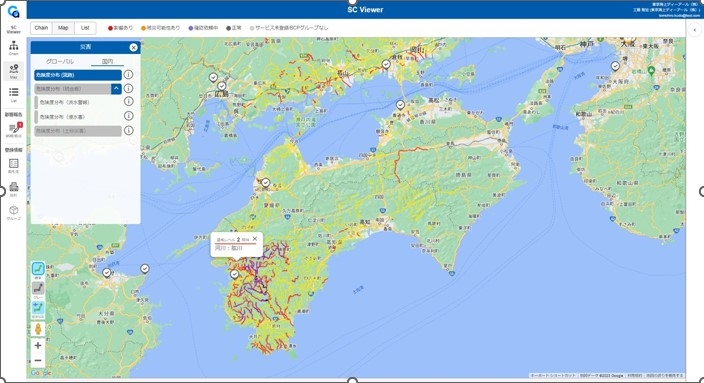The height and width of the screenshot is (383, 704).
Task: Open the List icon in left sidebar
Action: (x=14, y=94)
